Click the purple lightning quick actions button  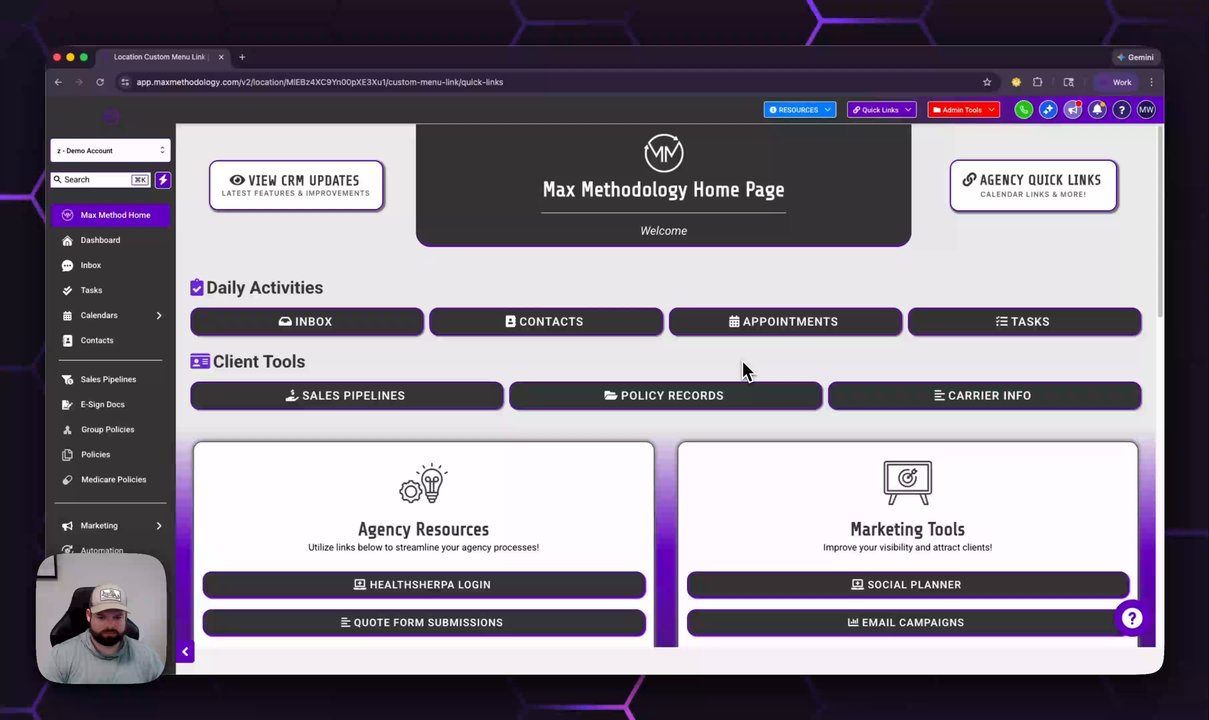pos(163,180)
